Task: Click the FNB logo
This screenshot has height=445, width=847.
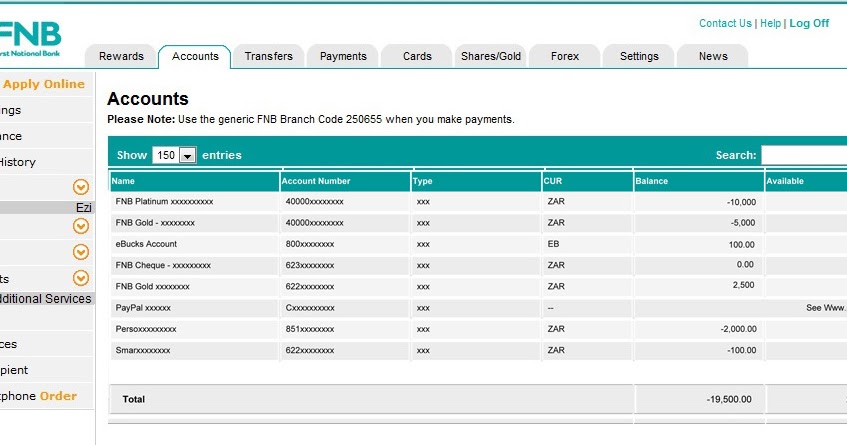Action: 30,39
